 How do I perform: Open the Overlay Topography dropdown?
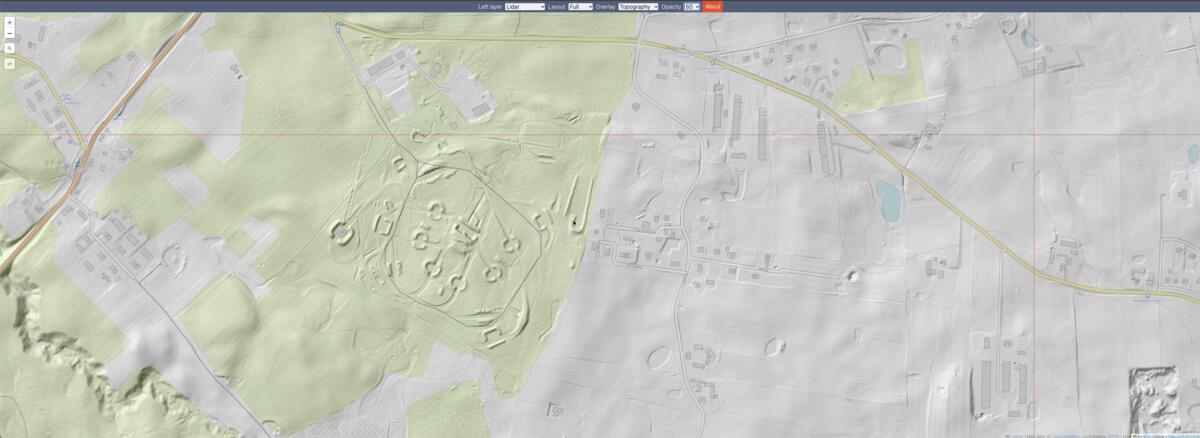(638, 6)
